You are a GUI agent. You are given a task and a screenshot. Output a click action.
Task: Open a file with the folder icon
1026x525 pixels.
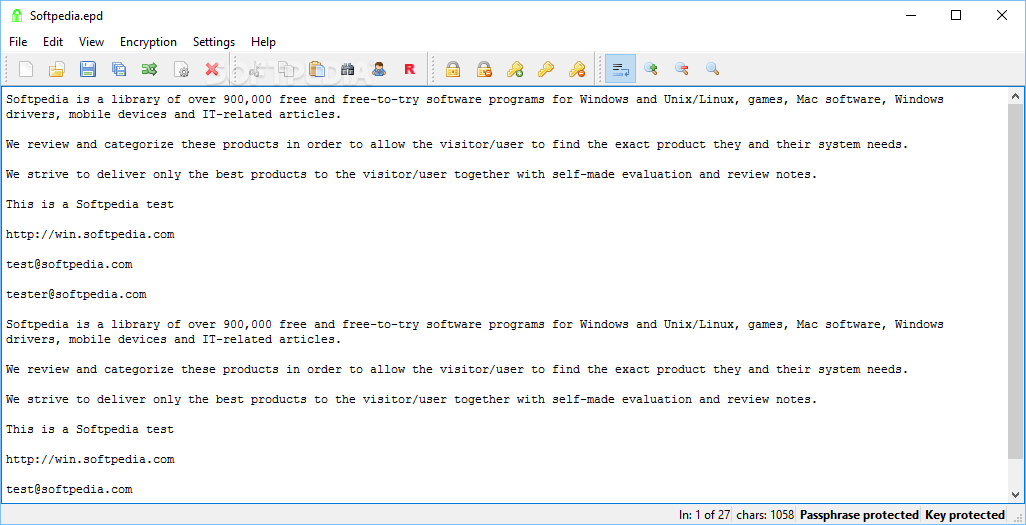click(x=57, y=69)
